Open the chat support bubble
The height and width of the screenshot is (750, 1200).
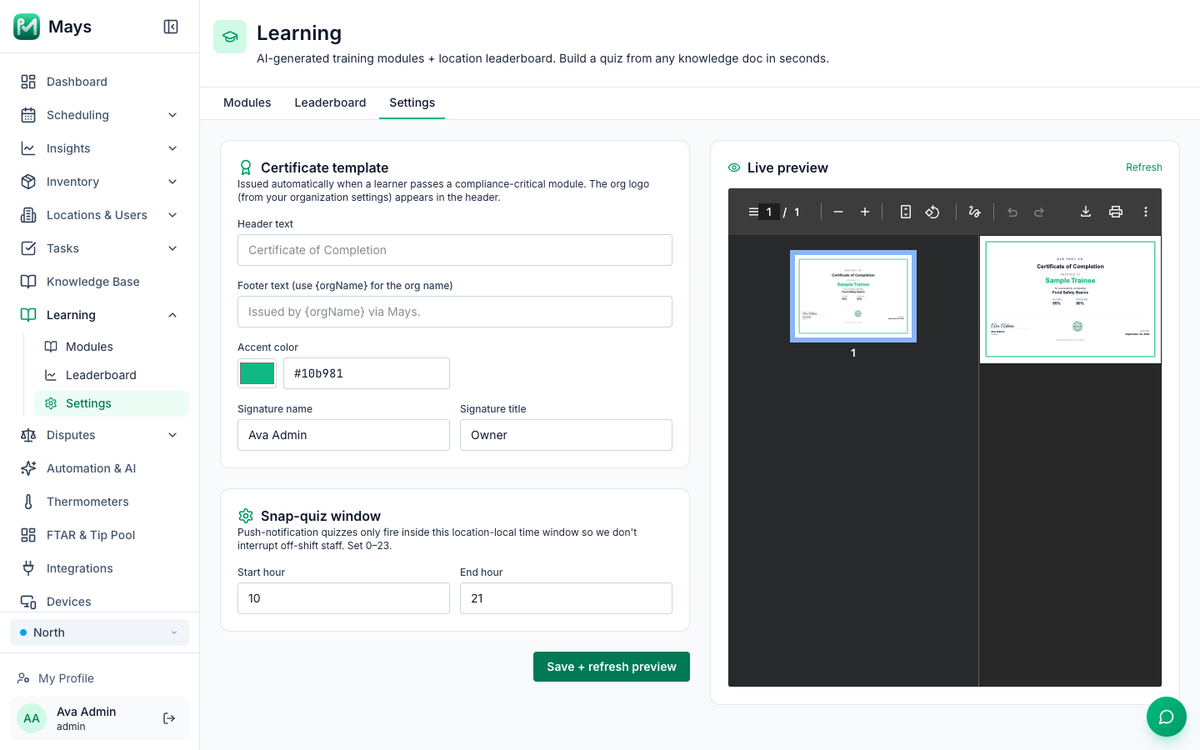pos(1166,717)
